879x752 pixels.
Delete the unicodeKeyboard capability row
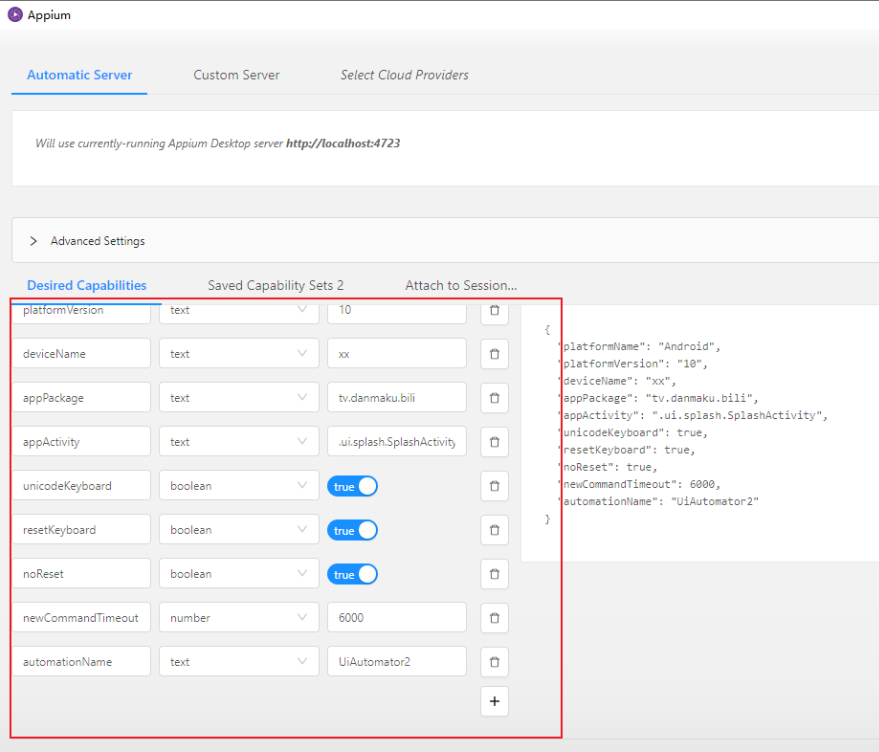(494, 486)
